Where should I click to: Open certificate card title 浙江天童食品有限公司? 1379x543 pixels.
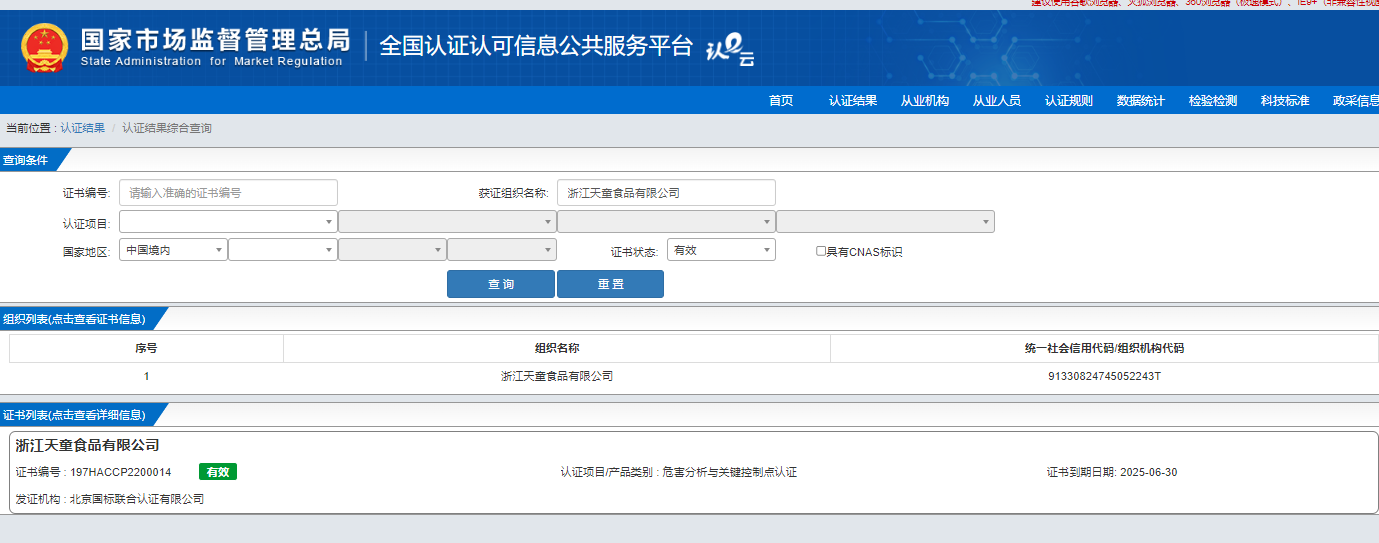click(x=88, y=445)
